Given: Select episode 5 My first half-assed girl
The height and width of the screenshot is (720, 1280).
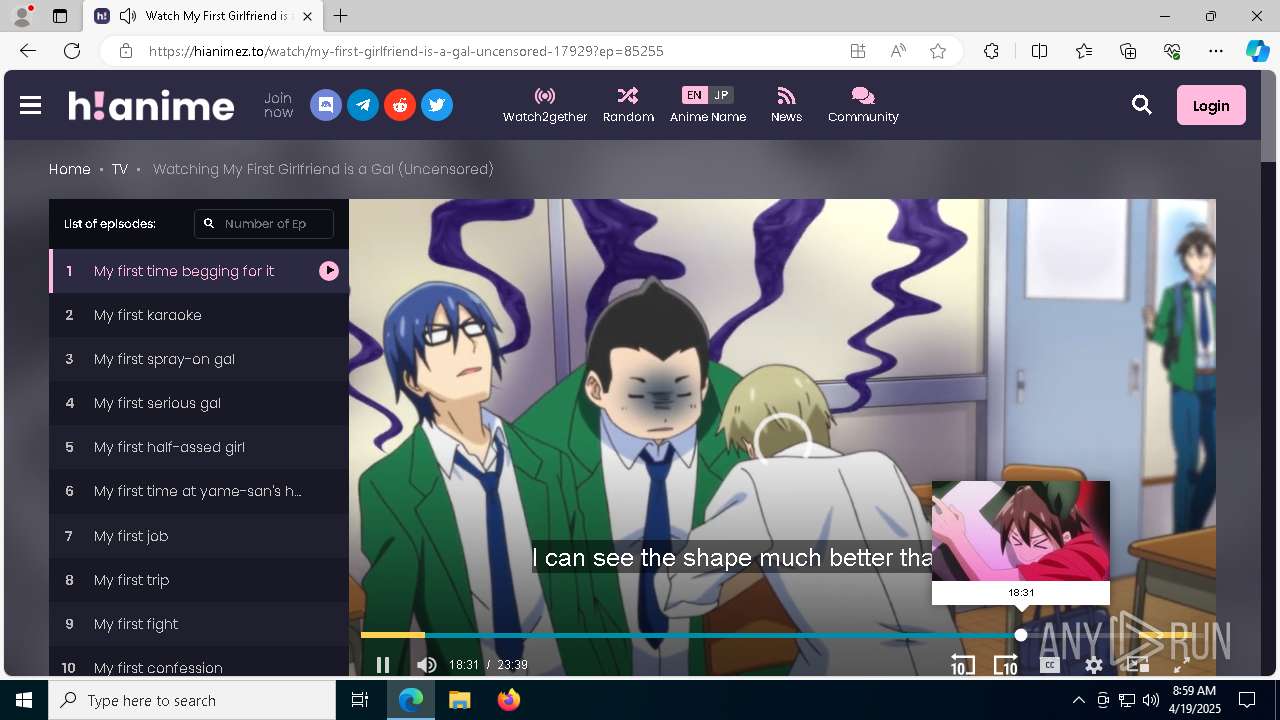Looking at the screenshot, I should (x=199, y=447).
